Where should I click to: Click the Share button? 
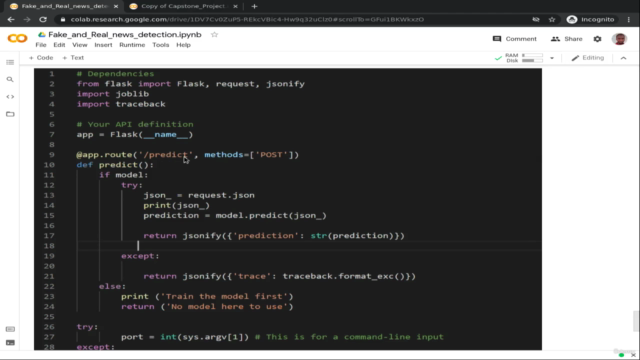[567, 39]
